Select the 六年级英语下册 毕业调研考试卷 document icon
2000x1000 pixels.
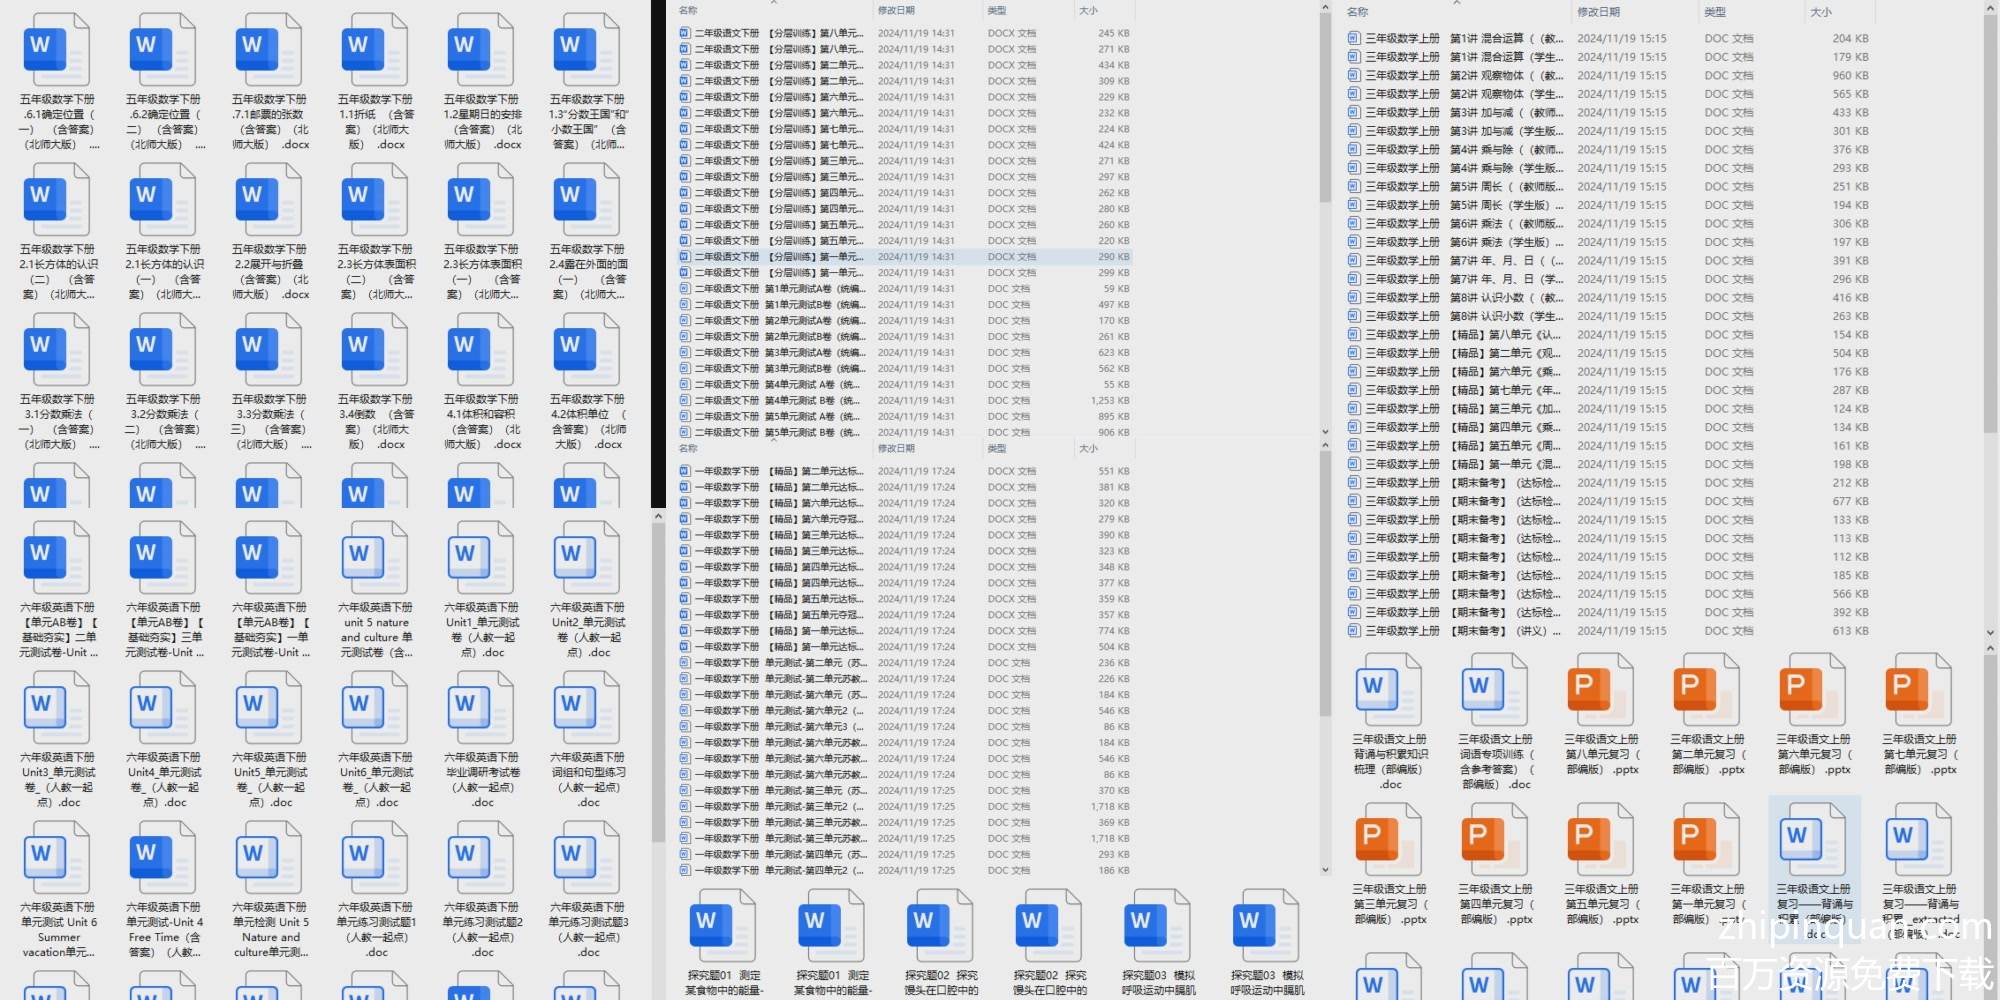(481, 708)
